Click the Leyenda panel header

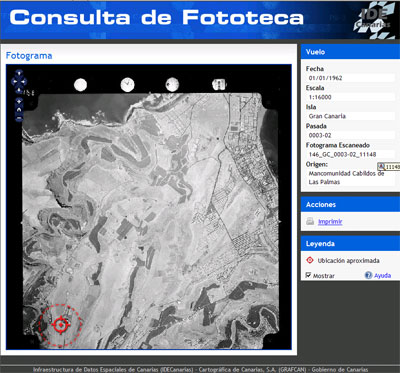point(350,244)
